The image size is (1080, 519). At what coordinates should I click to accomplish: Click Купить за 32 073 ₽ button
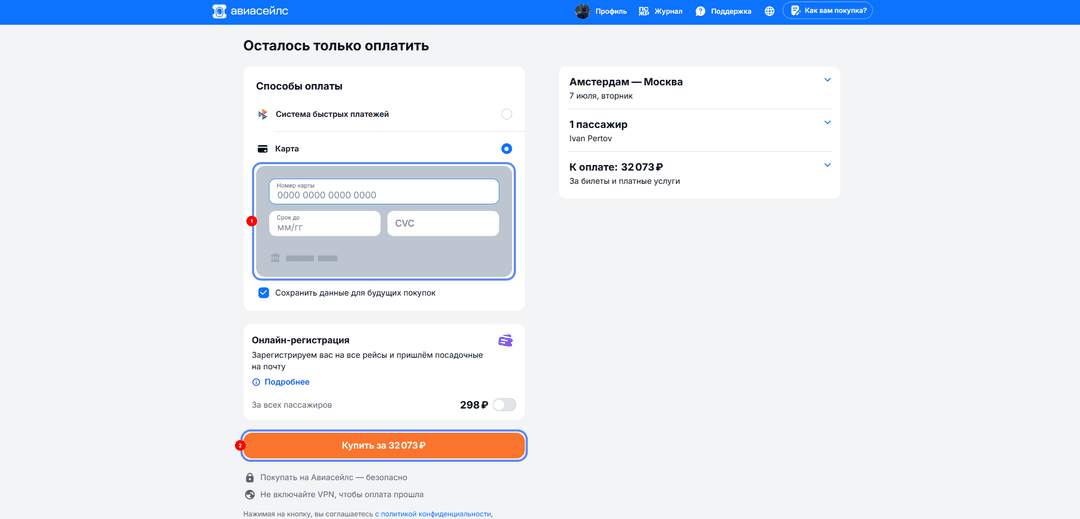click(x=384, y=445)
